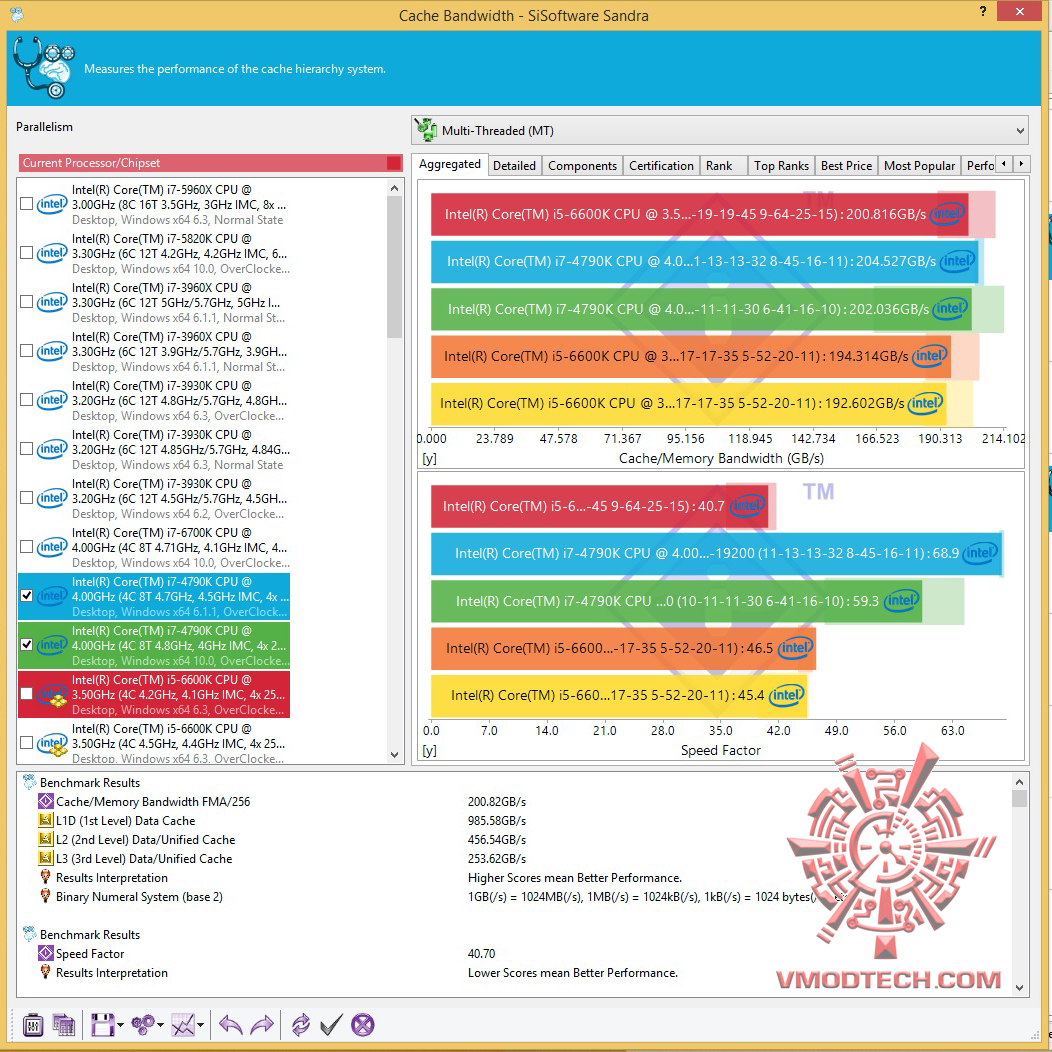The height and width of the screenshot is (1052, 1052).
Task: Check the i7-5820K processor checkbox
Action: point(27,252)
